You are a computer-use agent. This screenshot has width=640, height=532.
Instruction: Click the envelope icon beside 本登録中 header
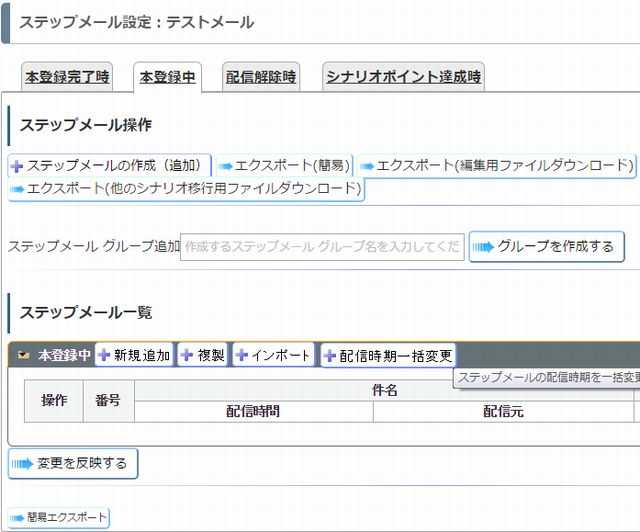24,355
